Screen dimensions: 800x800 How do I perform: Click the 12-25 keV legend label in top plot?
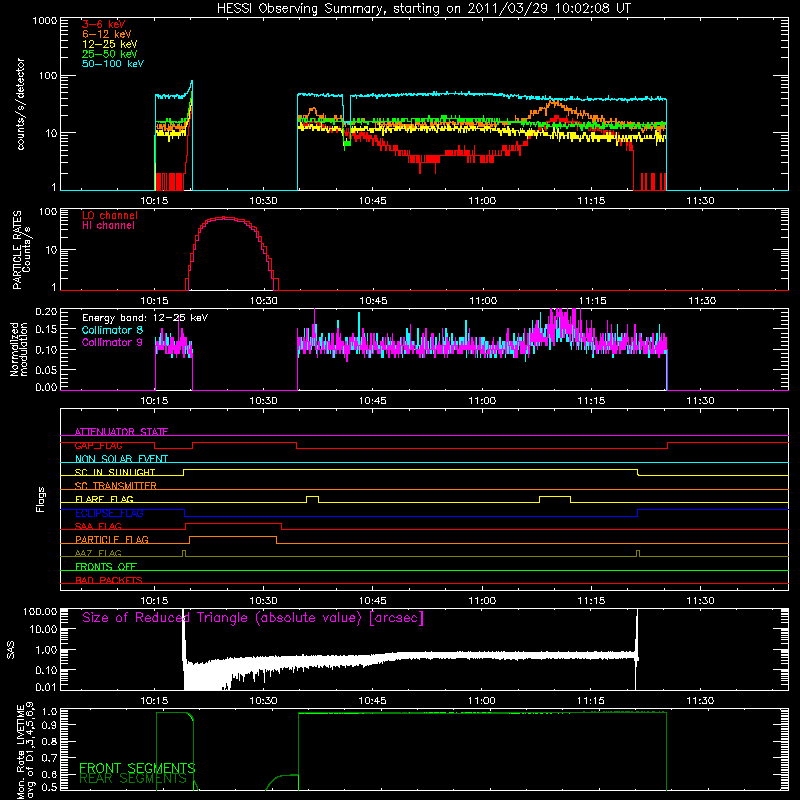[110, 44]
